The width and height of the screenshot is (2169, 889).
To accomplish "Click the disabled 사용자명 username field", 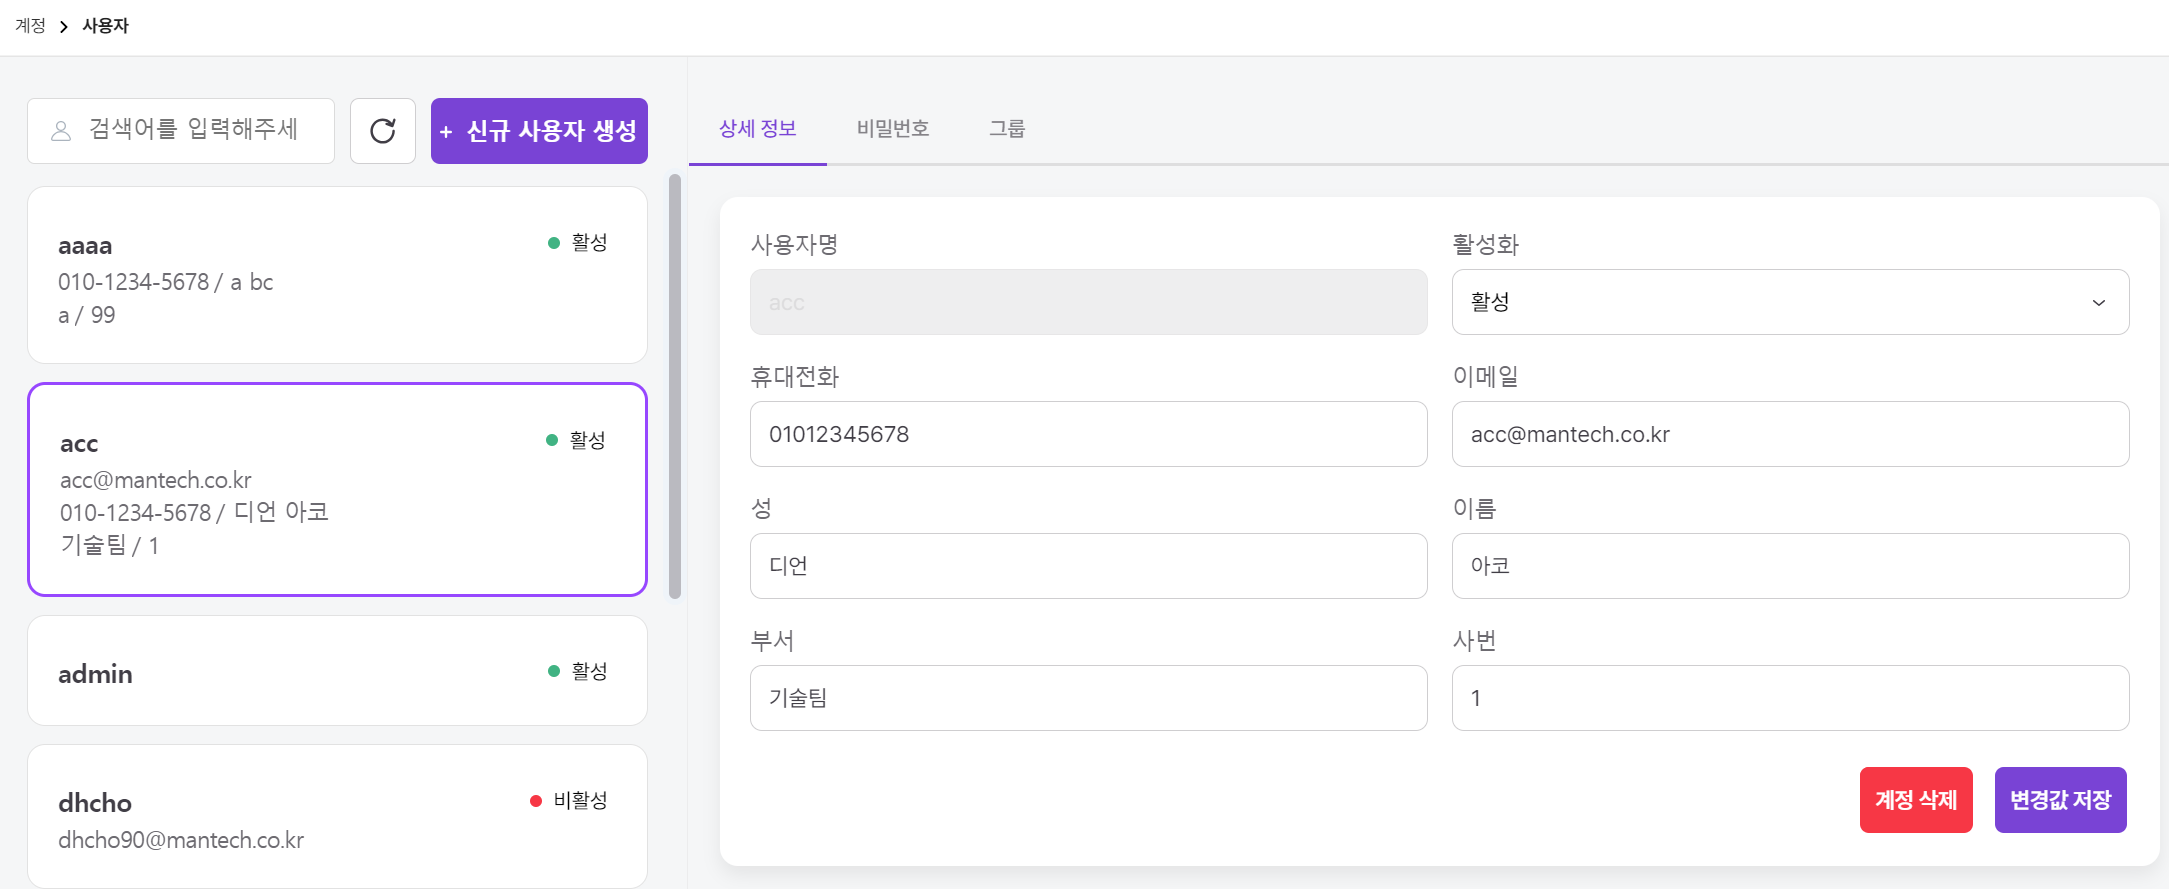I will (x=1088, y=302).
